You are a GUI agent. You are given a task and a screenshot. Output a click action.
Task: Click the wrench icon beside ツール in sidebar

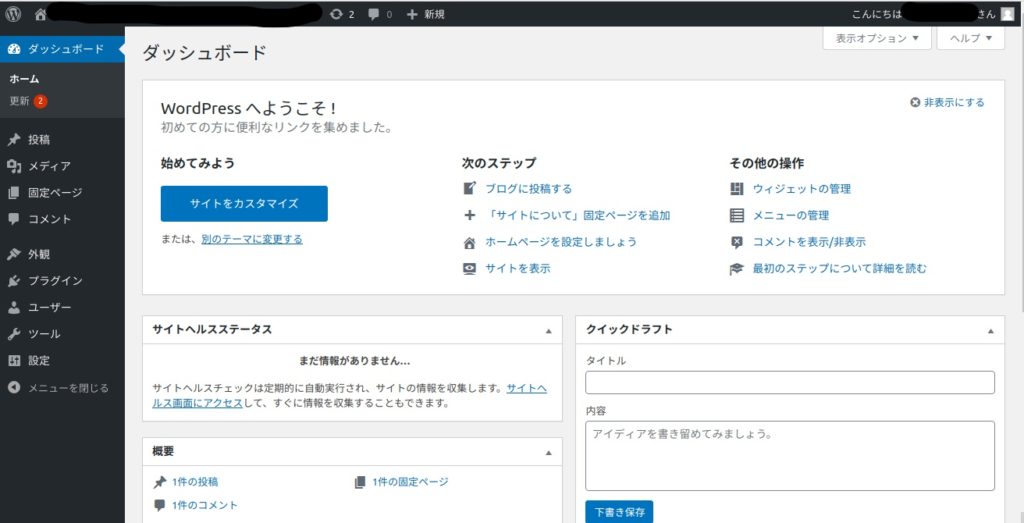14,334
